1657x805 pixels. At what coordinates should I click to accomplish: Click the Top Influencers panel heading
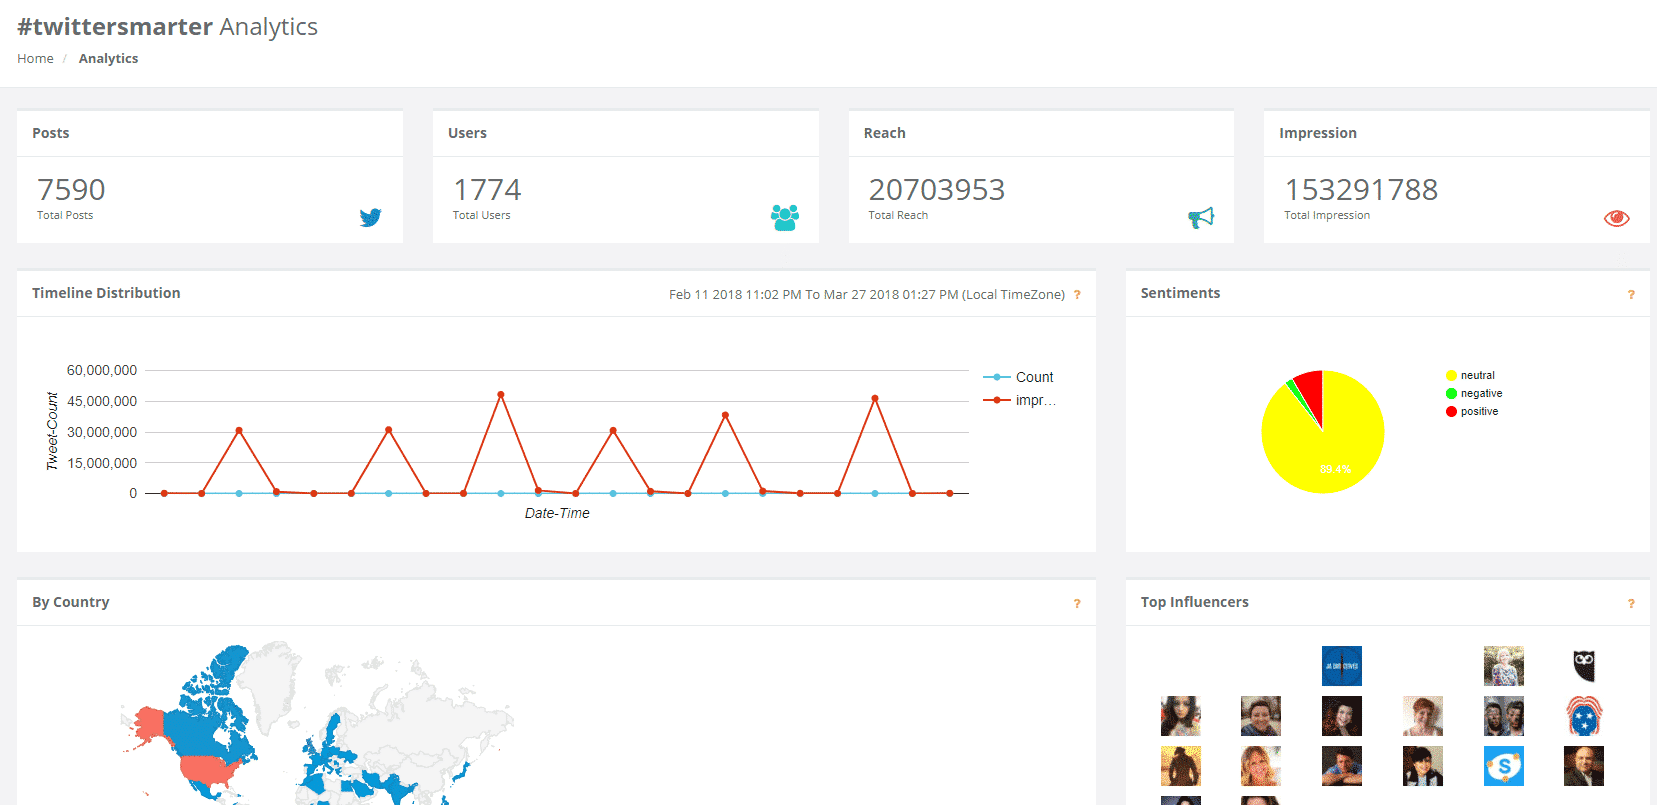[1195, 602]
